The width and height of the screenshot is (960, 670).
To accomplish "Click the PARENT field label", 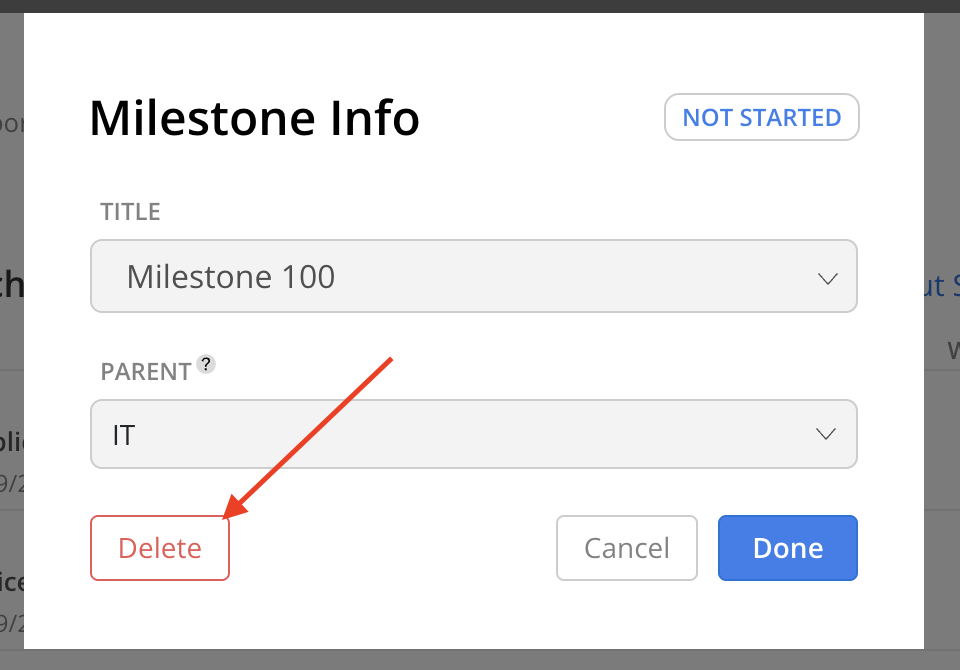I will pyautogui.click(x=146, y=372).
